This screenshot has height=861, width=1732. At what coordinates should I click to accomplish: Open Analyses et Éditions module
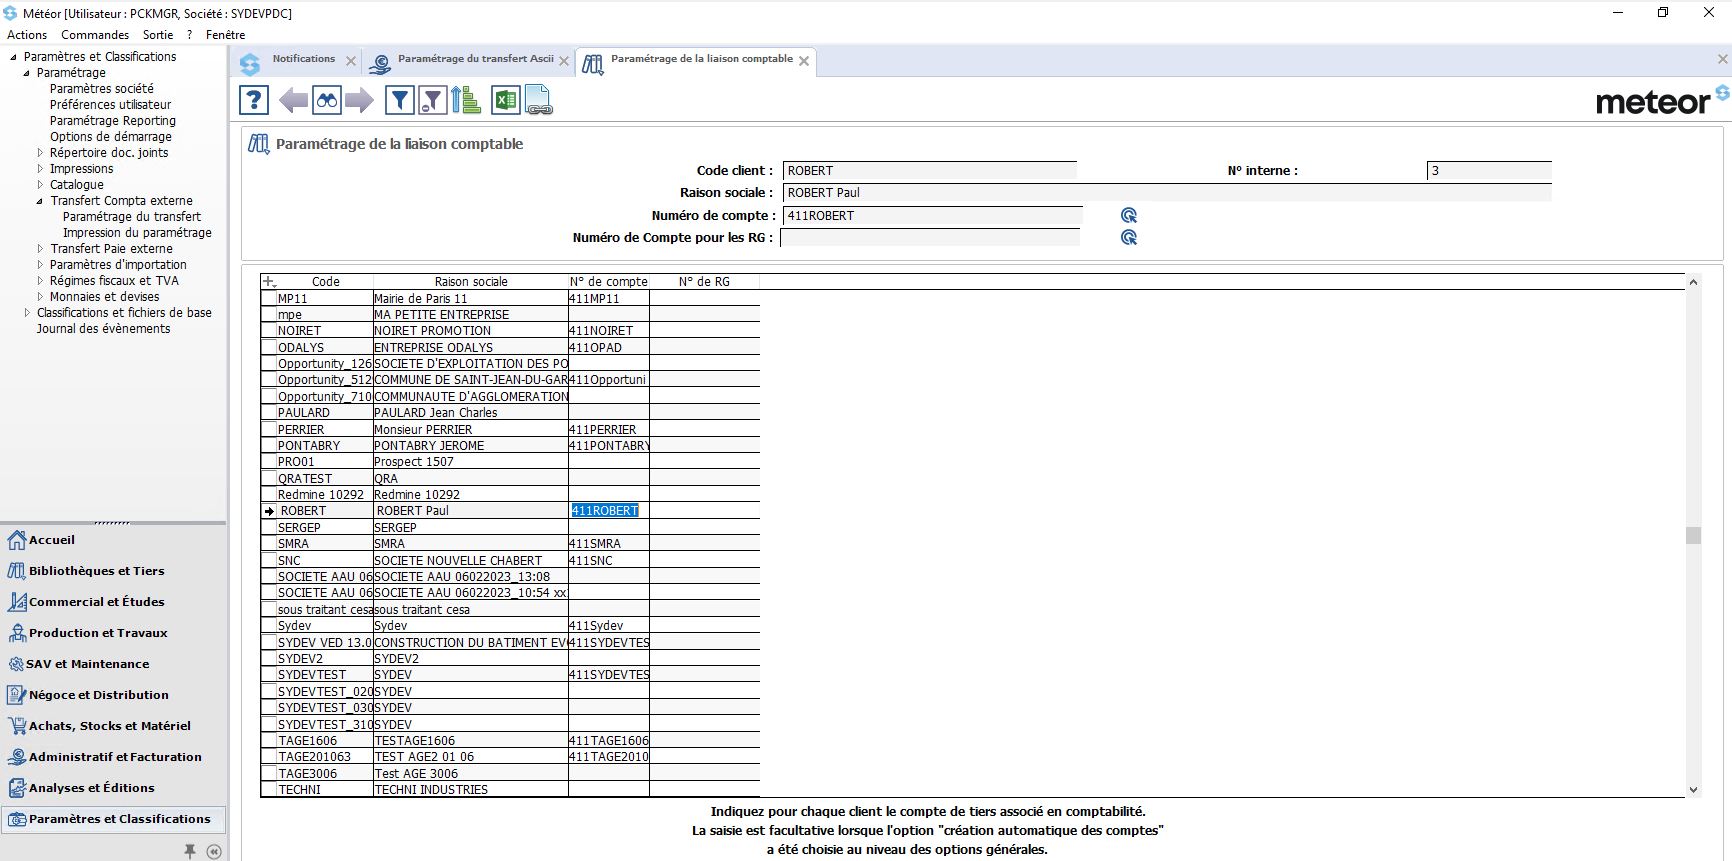(113, 788)
